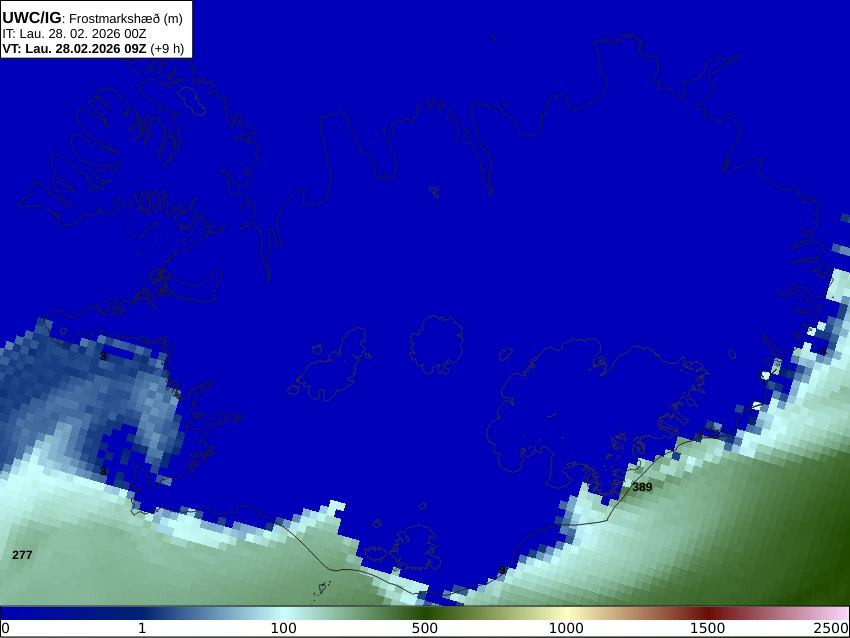Image resolution: width=850 pixels, height=638 pixels.
Task: Click the map value label '389'
Action: tap(642, 487)
